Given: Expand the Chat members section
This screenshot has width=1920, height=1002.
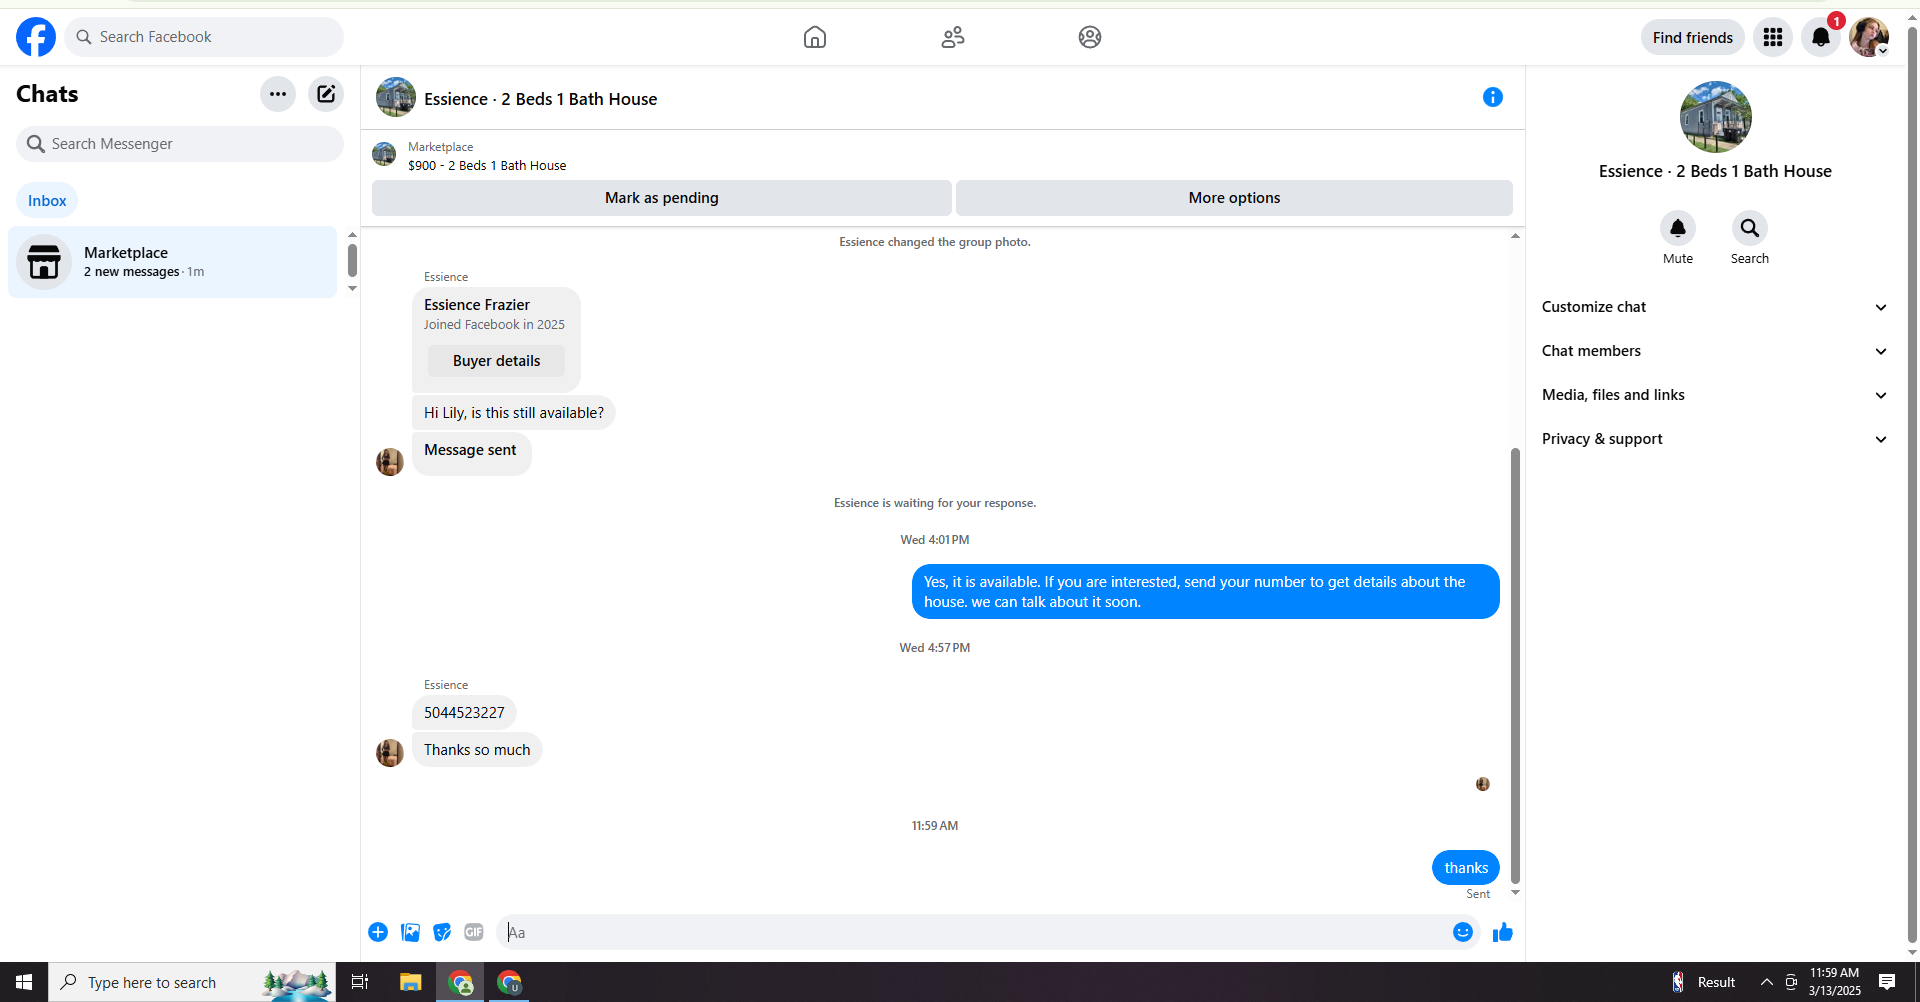Looking at the screenshot, I should [x=1715, y=351].
